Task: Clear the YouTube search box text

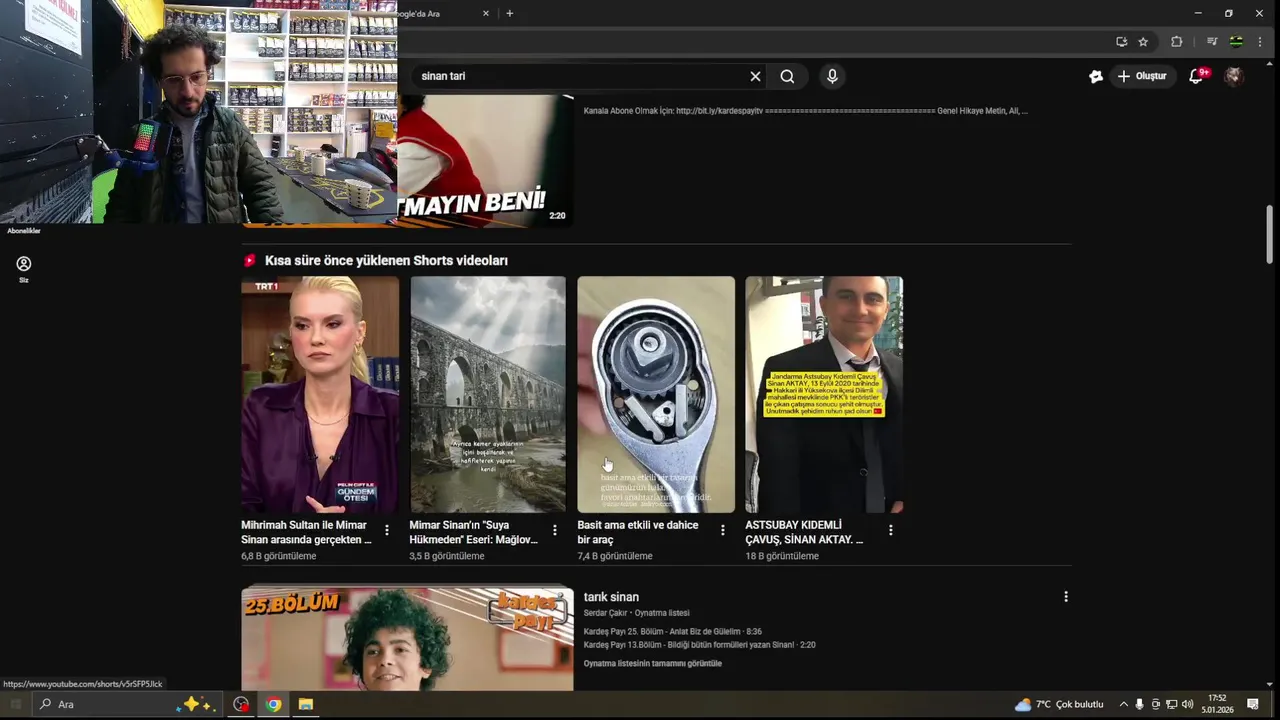Action: (755, 76)
